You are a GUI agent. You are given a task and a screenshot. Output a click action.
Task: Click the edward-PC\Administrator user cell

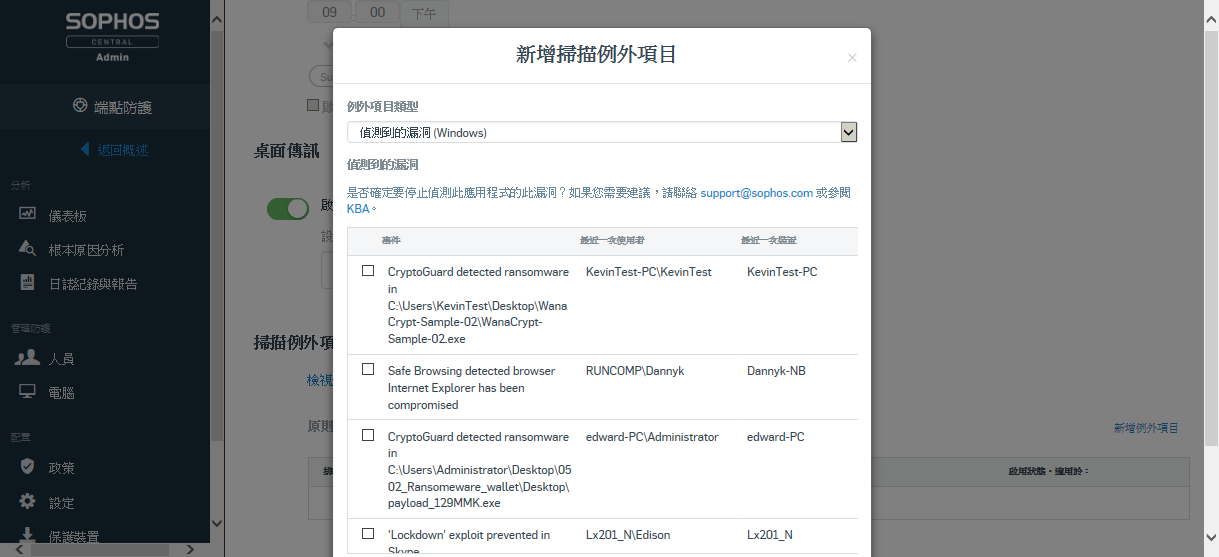pyautogui.click(x=652, y=437)
